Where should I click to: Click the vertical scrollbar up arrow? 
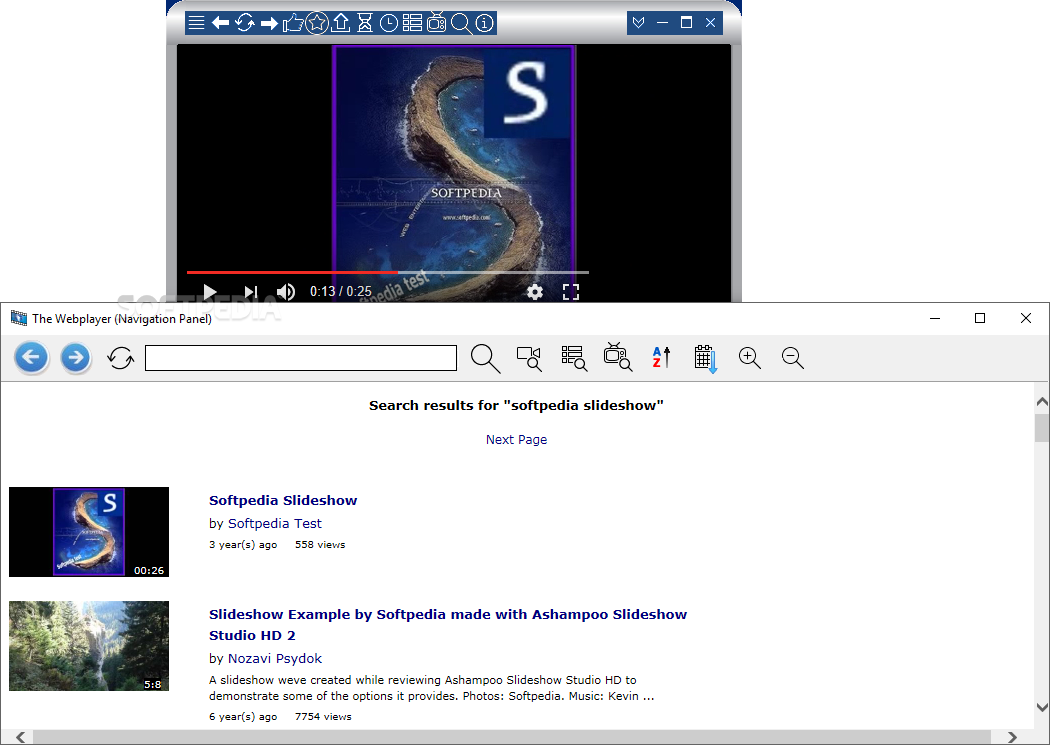1042,402
